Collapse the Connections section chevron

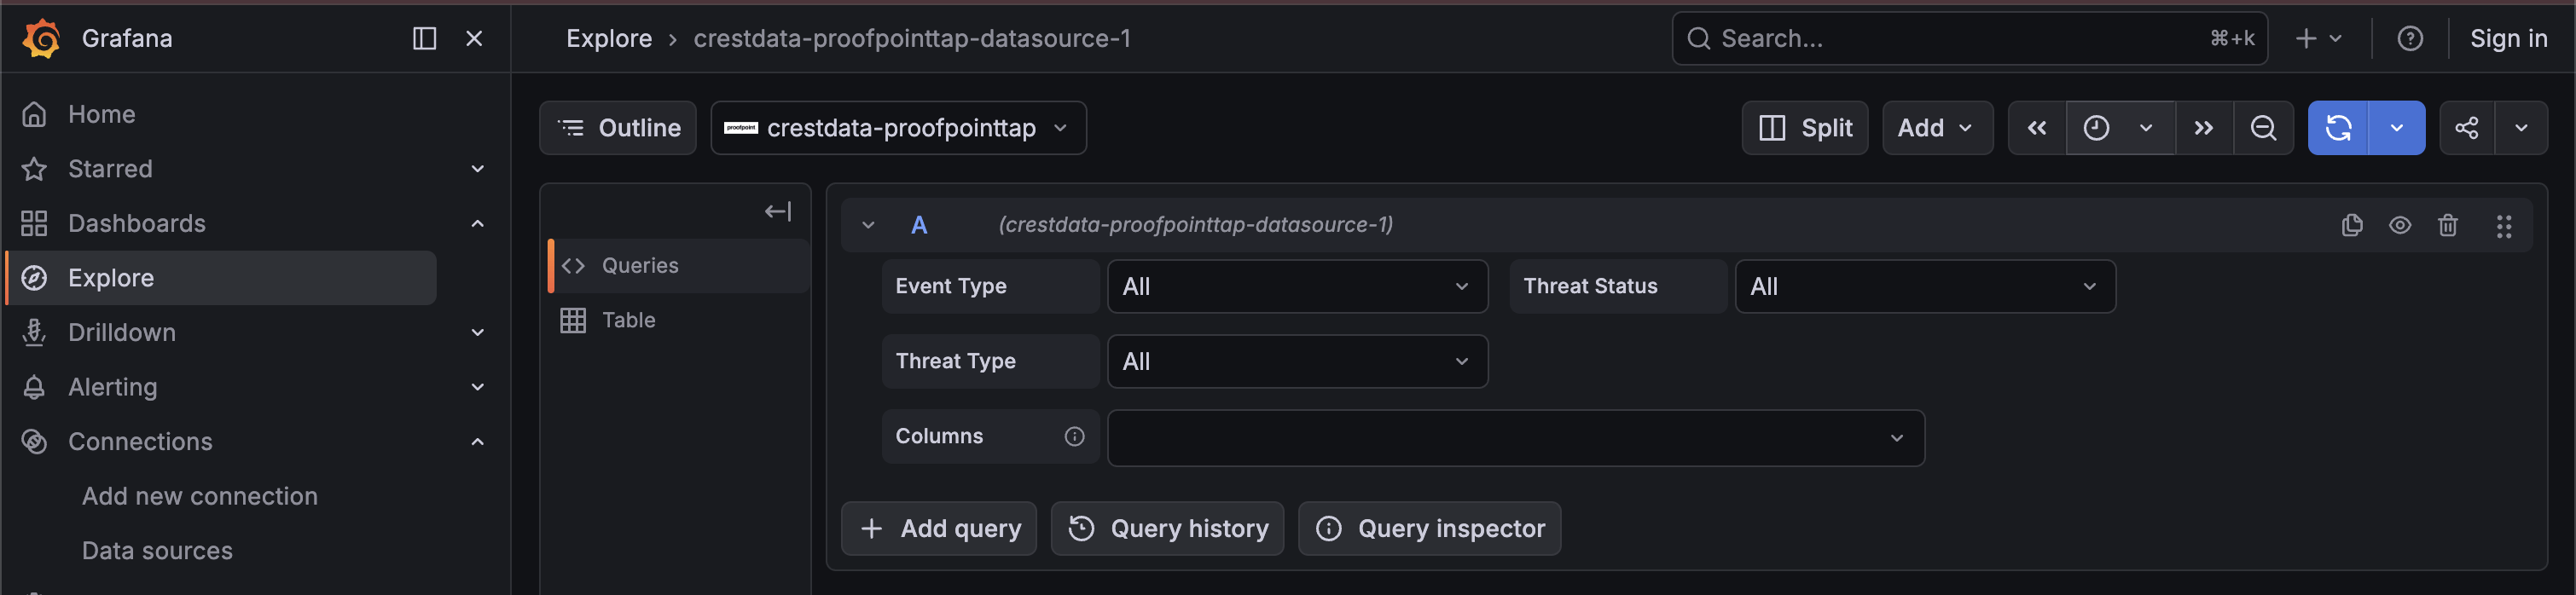(x=477, y=441)
